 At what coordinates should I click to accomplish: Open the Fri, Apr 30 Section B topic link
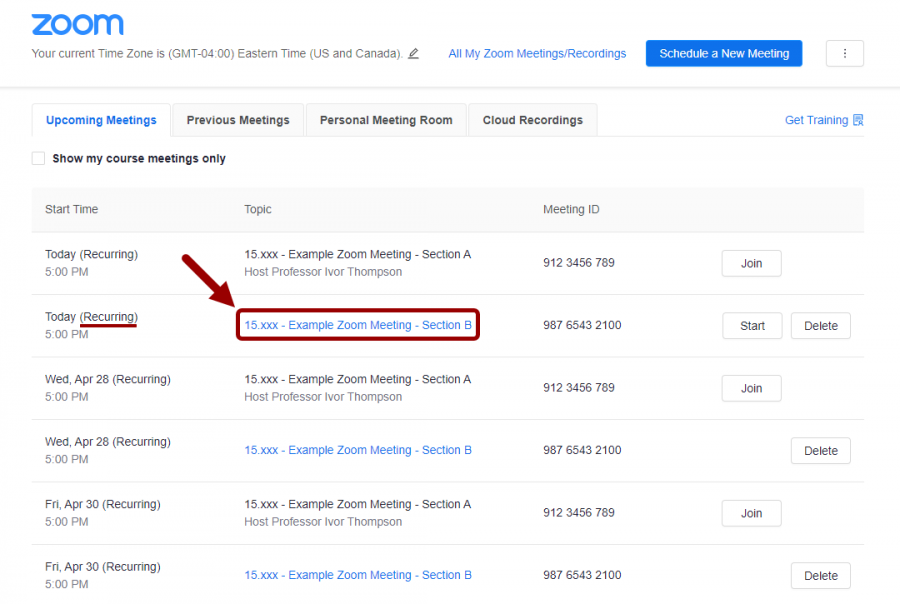(357, 575)
